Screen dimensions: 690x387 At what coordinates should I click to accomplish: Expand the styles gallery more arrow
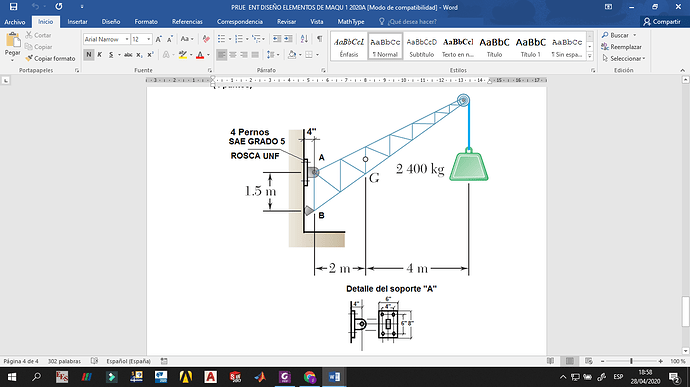(590, 56)
